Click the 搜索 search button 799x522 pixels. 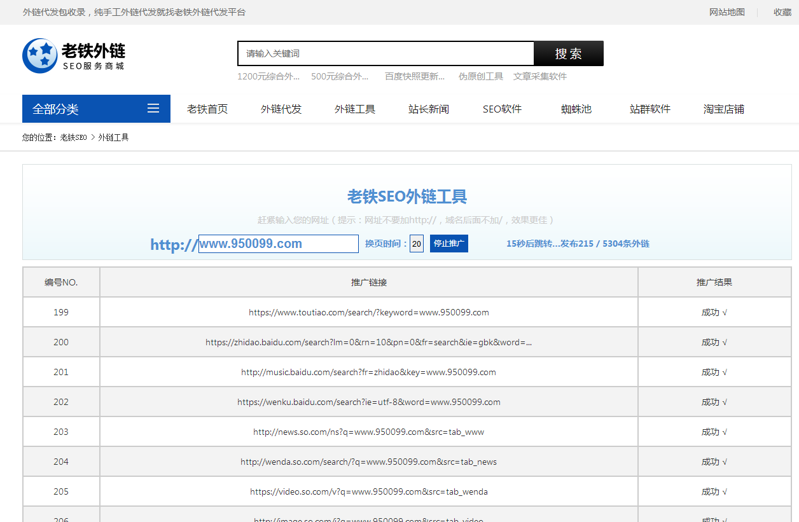[569, 54]
